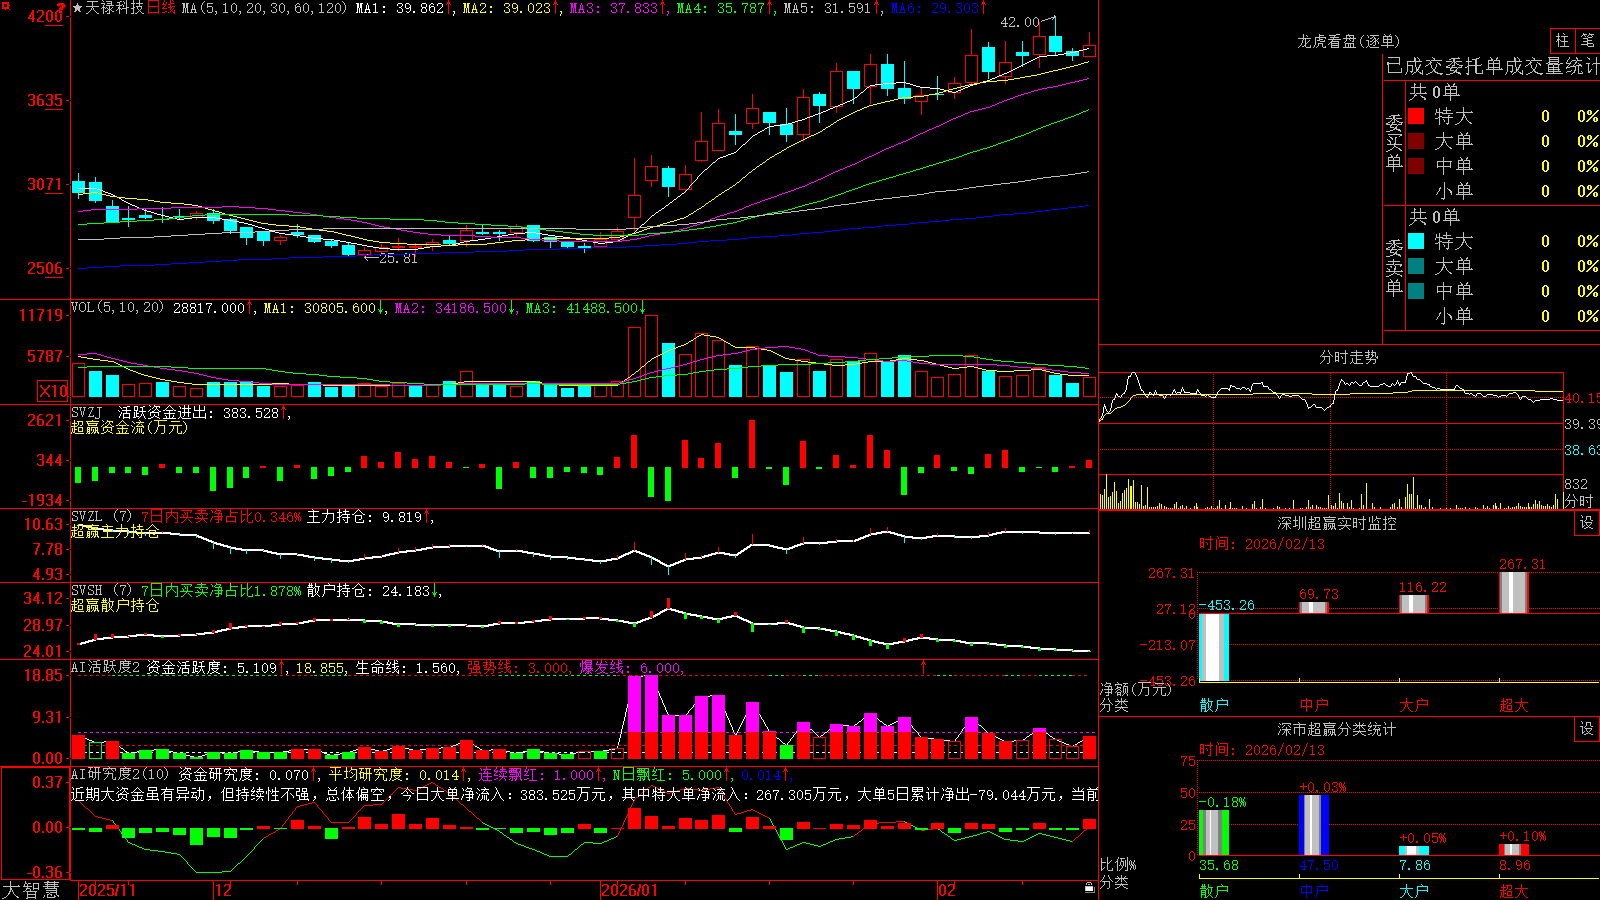Viewport: 1600px width, 900px height.
Task: Click the 大智慧 logo in the bottom-left
Action: pos(31,890)
